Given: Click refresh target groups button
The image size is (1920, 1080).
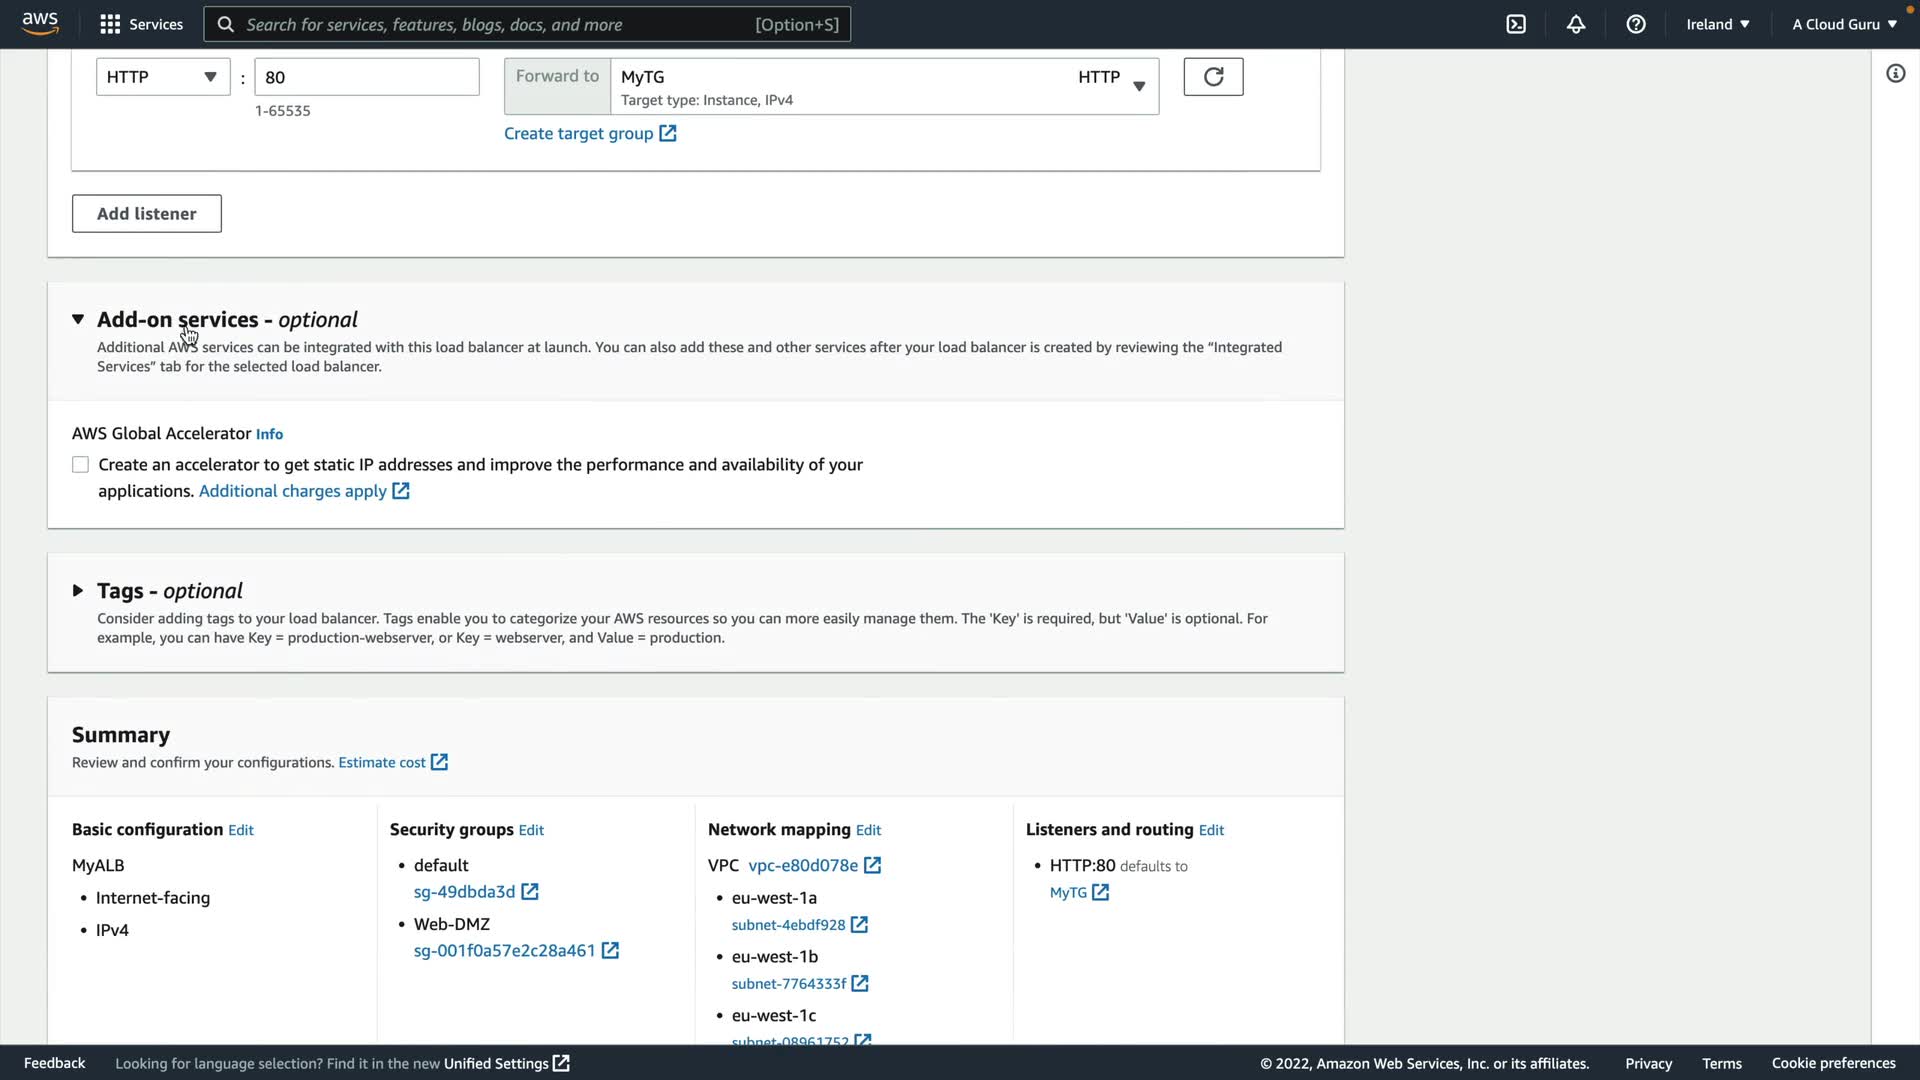Looking at the screenshot, I should [x=1213, y=77].
